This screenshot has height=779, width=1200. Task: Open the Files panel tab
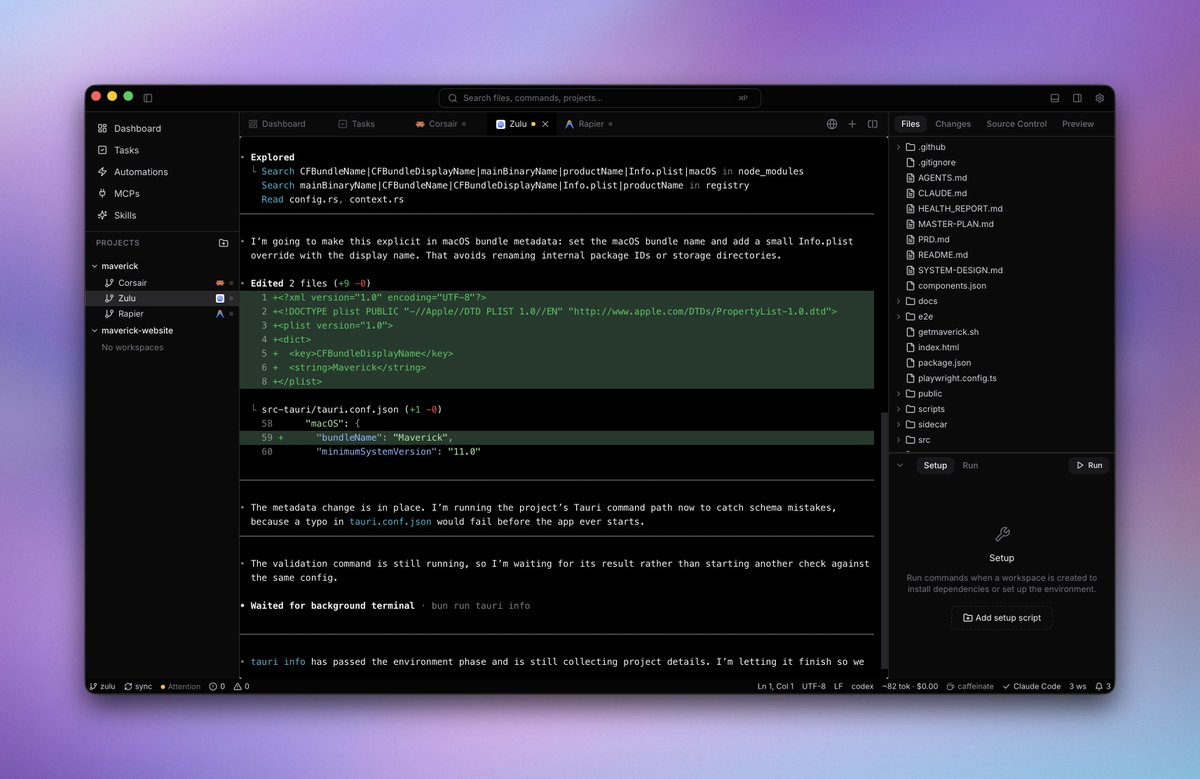(x=910, y=124)
